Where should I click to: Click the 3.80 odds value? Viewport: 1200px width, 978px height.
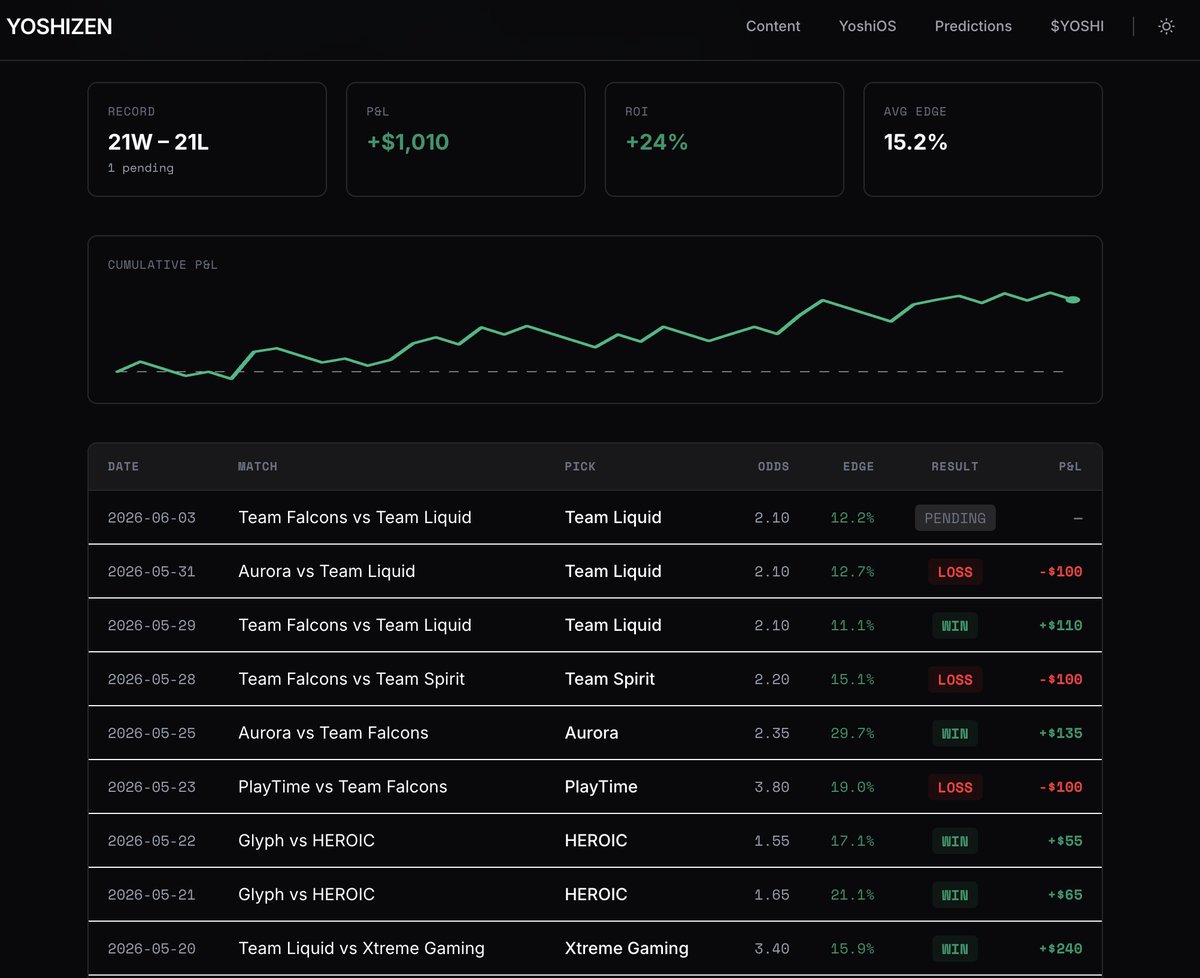click(772, 788)
